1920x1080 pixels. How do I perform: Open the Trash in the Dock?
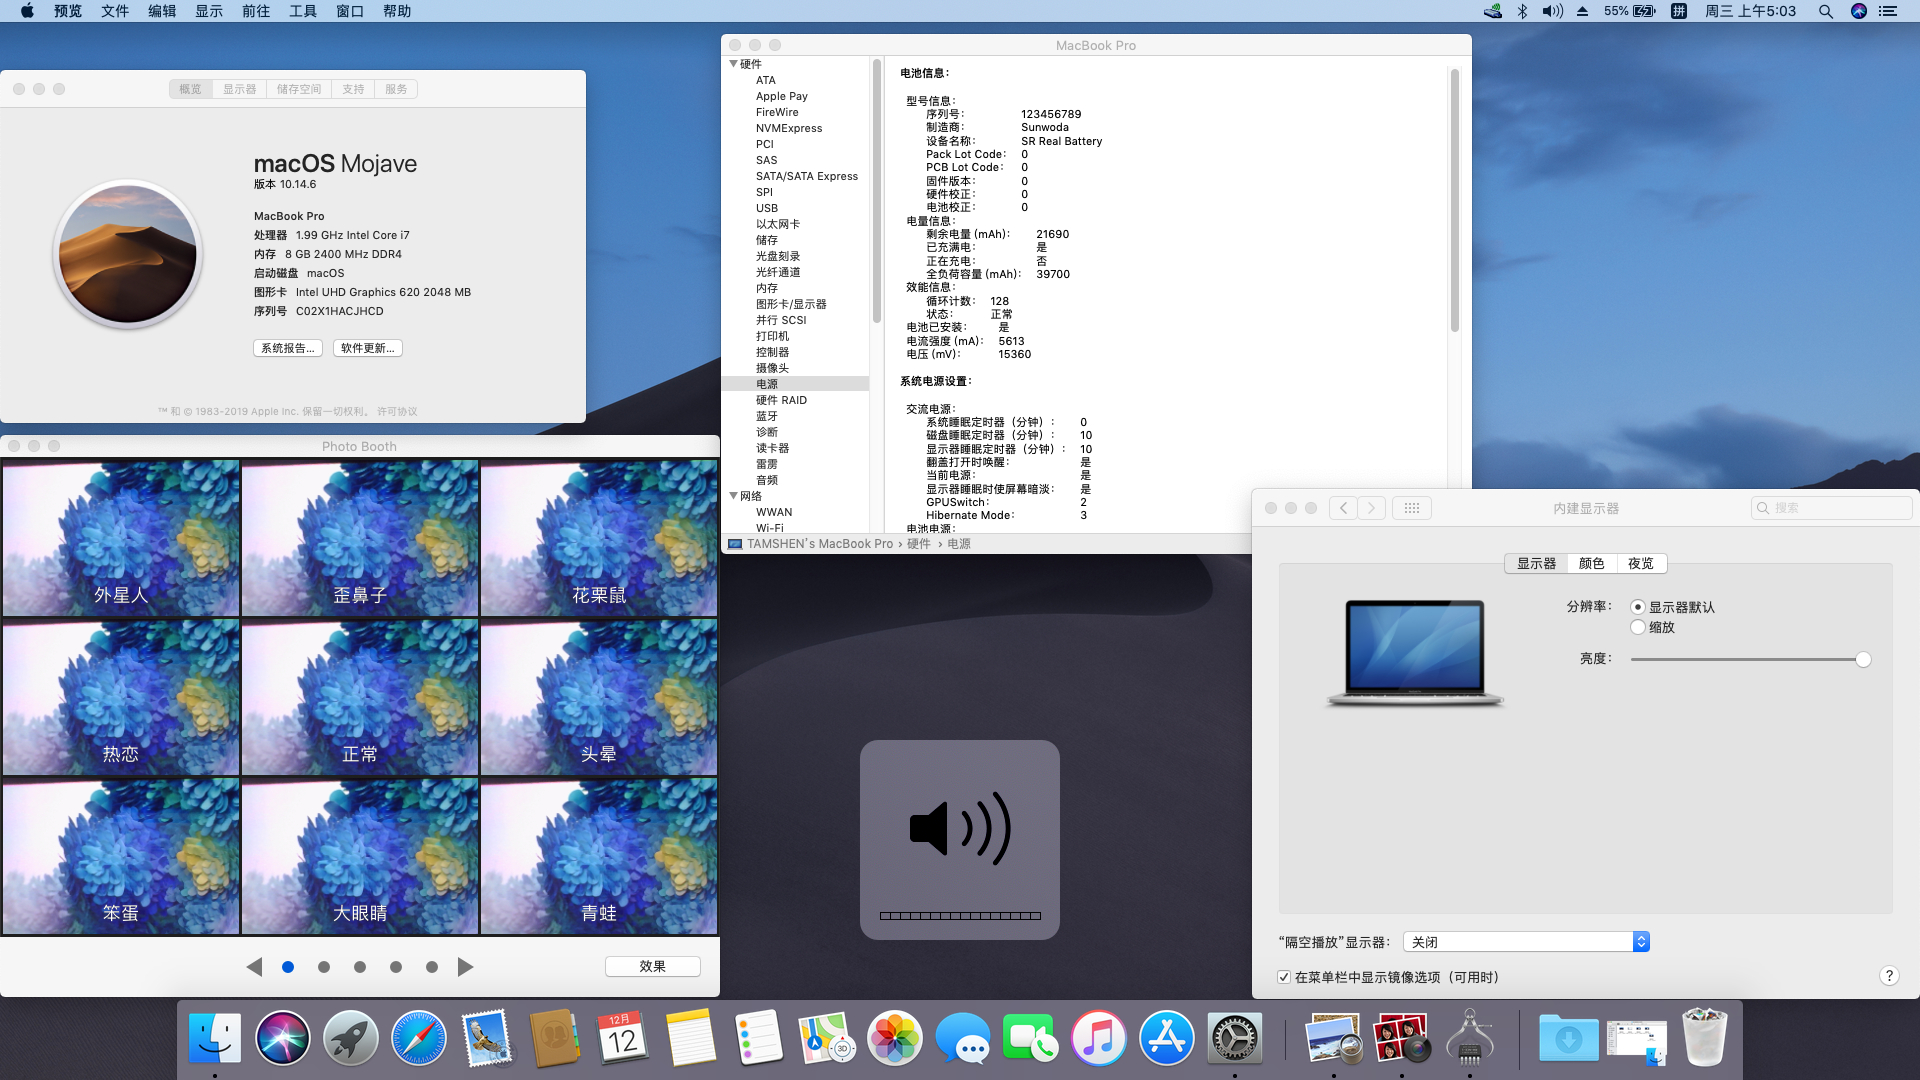(x=1704, y=1038)
